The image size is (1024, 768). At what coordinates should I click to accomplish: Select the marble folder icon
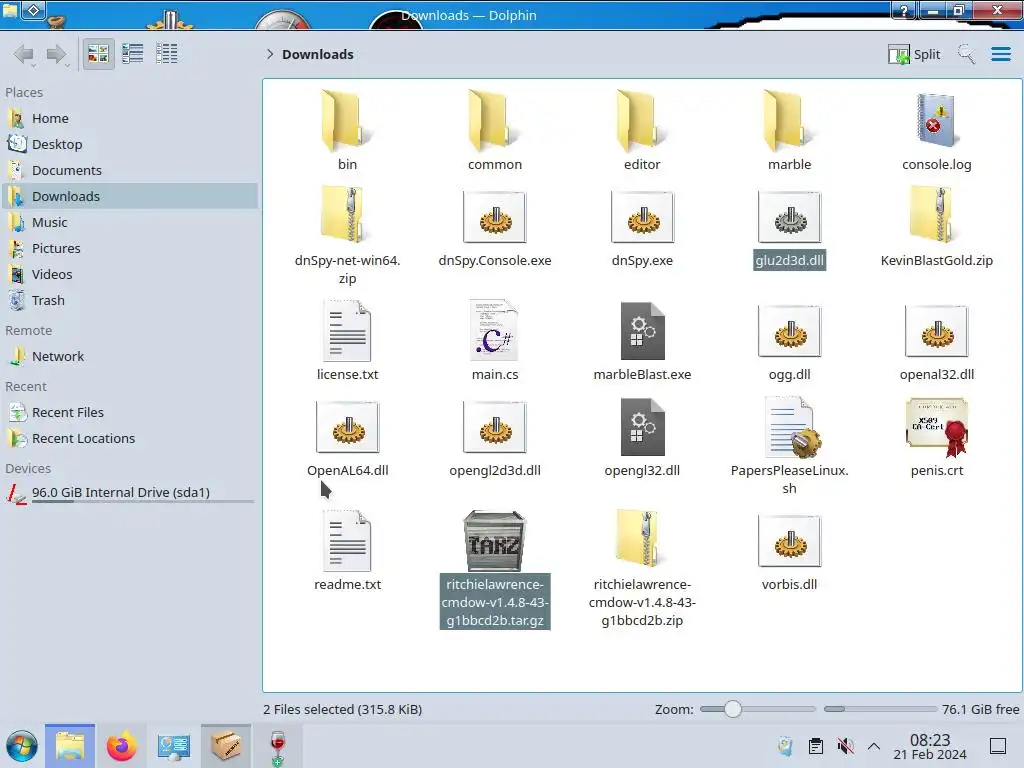(x=790, y=121)
